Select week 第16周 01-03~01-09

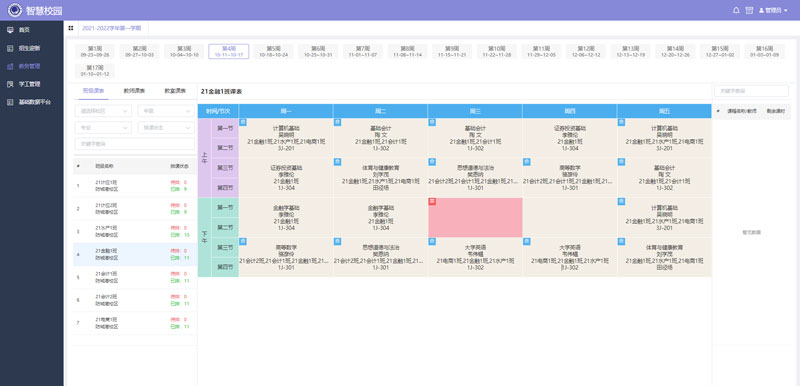tap(764, 51)
